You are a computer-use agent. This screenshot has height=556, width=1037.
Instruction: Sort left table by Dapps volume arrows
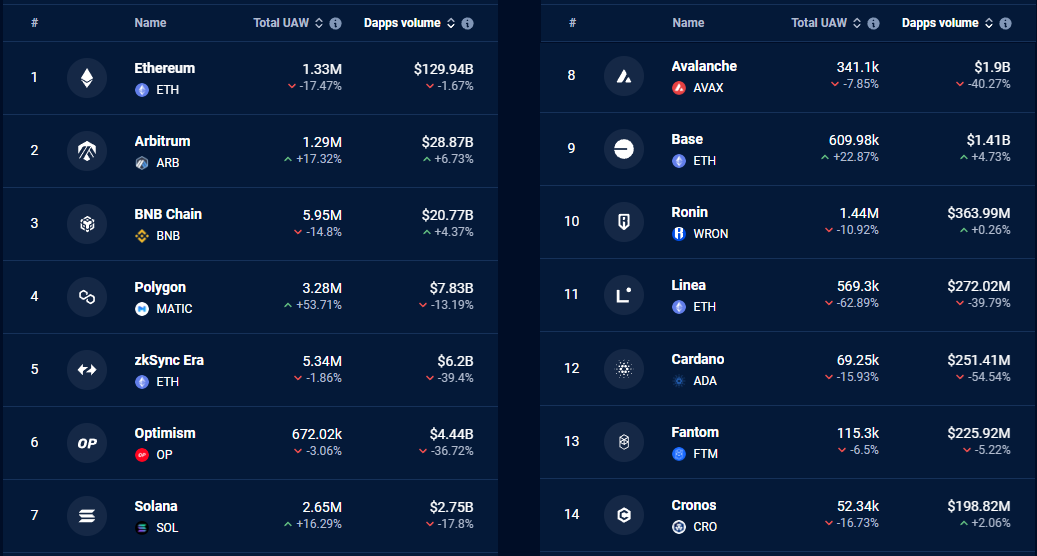(451, 23)
